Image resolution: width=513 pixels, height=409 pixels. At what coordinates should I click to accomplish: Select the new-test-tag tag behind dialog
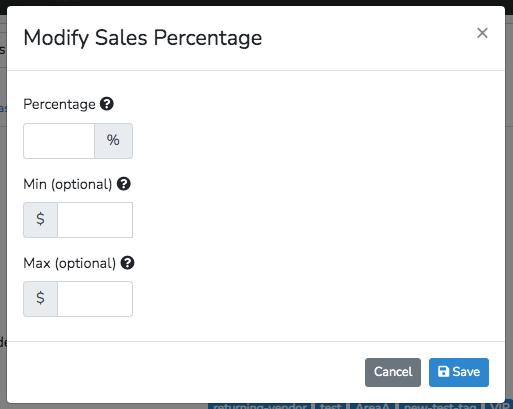[440, 406]
